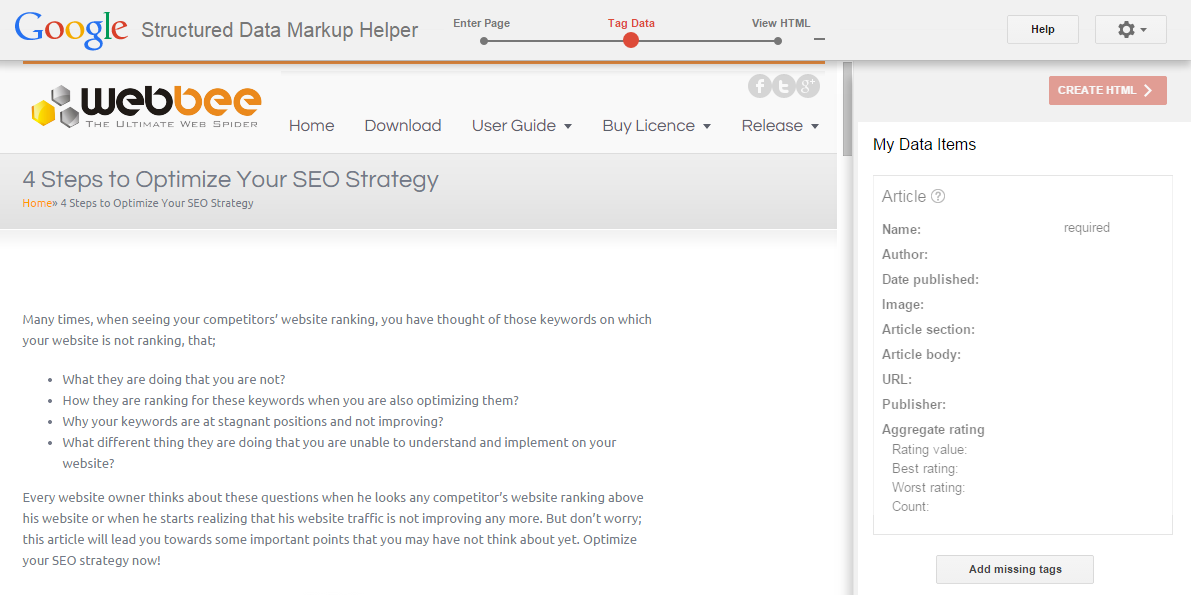The image size is (1191, 595).
Task: Click the Add missing tags button
Action: [1015, 569]
